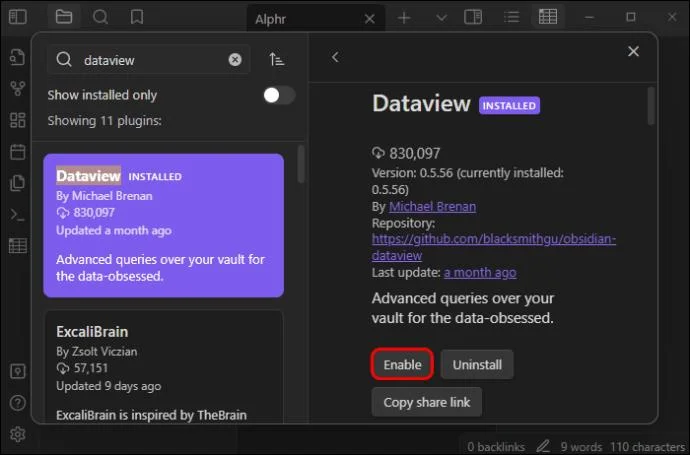This screenshot has width=690, height=455.
Task: Click 'Showing 11 plugins:' text
Action: (x=104, y=121)
